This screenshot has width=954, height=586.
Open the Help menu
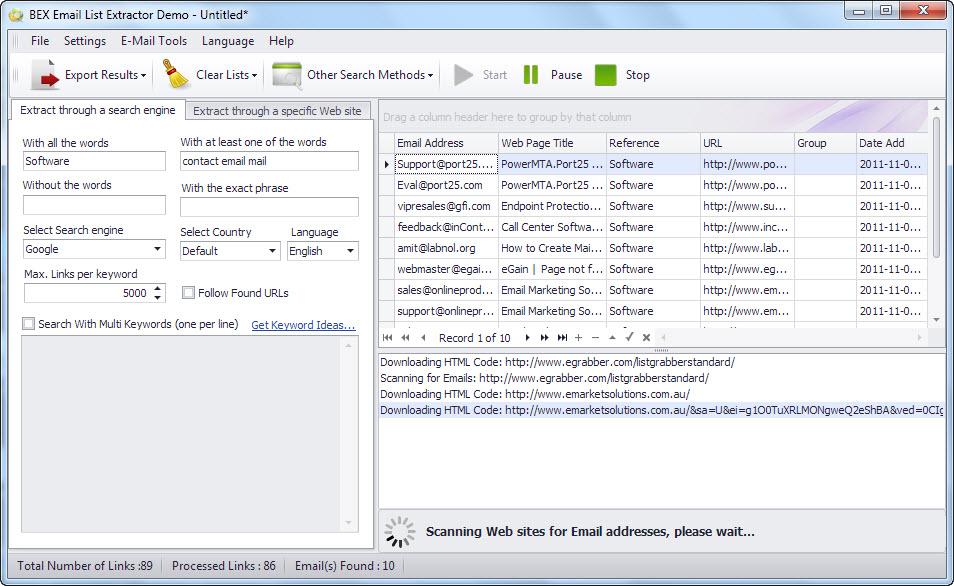pos(281,41)
